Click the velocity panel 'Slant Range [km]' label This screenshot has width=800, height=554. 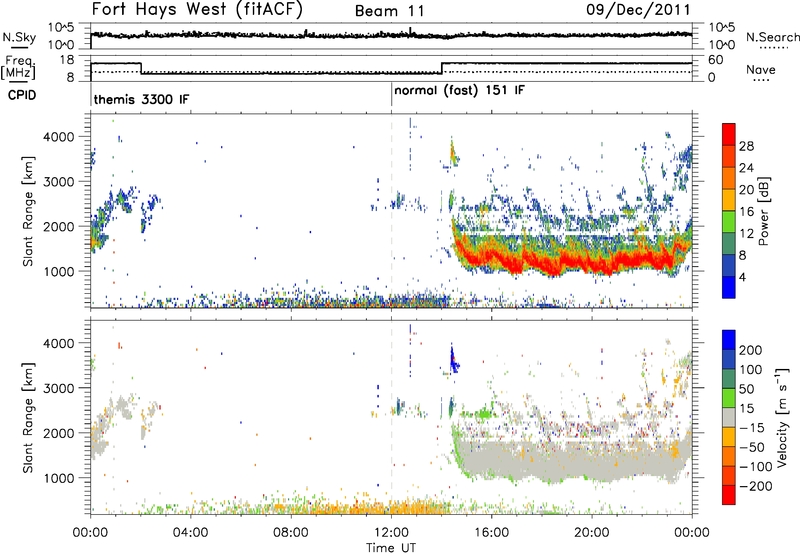tap(28, 418)
